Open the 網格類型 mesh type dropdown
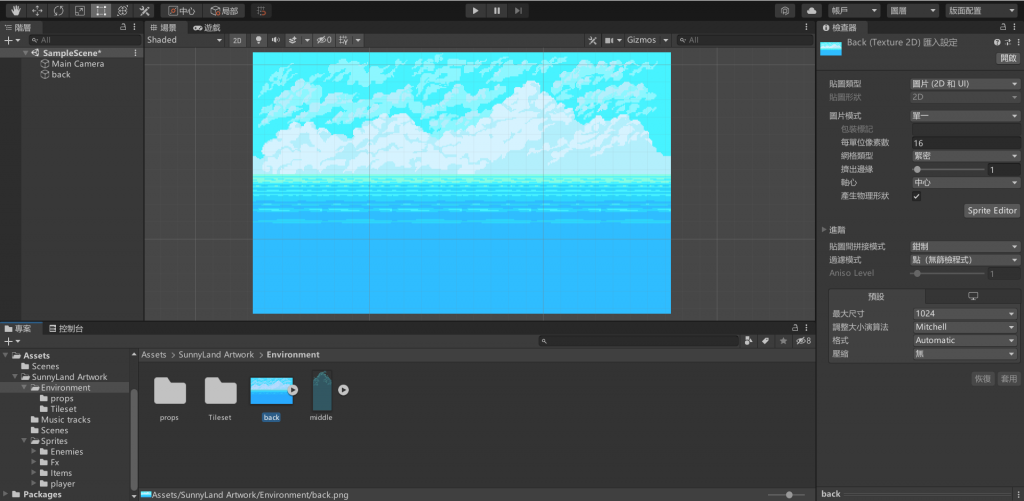The height and width of the screenshot is (501, 1024). (965, 156)
